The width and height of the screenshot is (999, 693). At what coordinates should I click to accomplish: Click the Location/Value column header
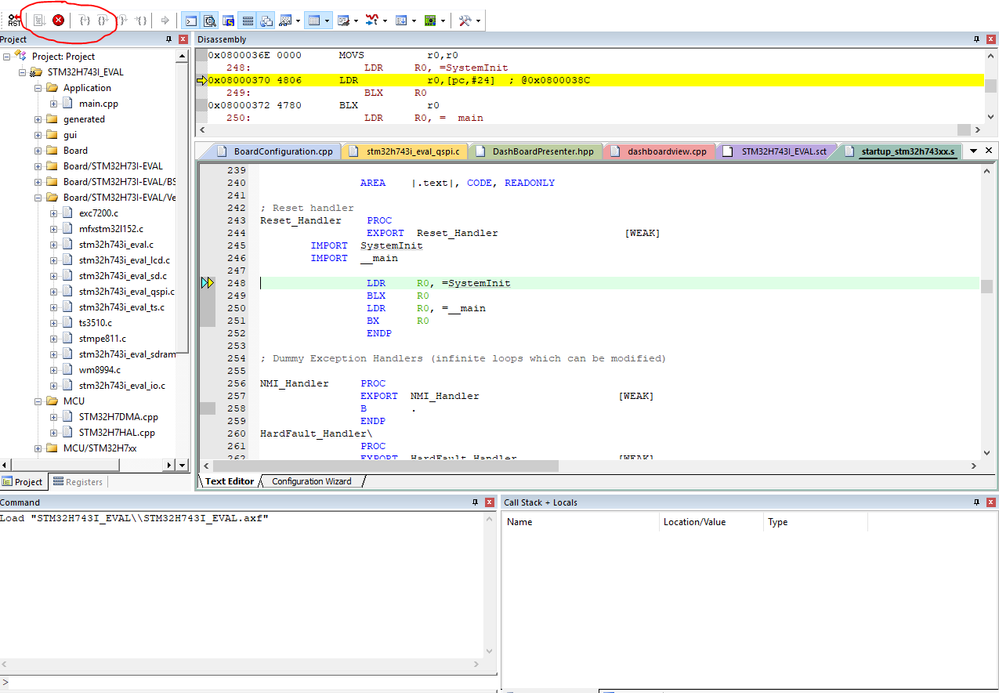[710, 522]
